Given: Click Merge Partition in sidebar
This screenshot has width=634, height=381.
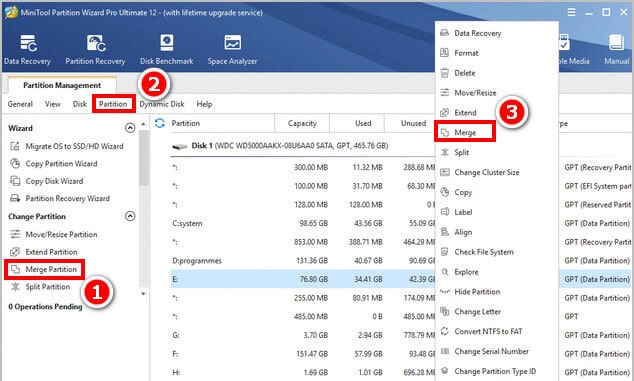Looking at the screenshot, I should [44, 269].
